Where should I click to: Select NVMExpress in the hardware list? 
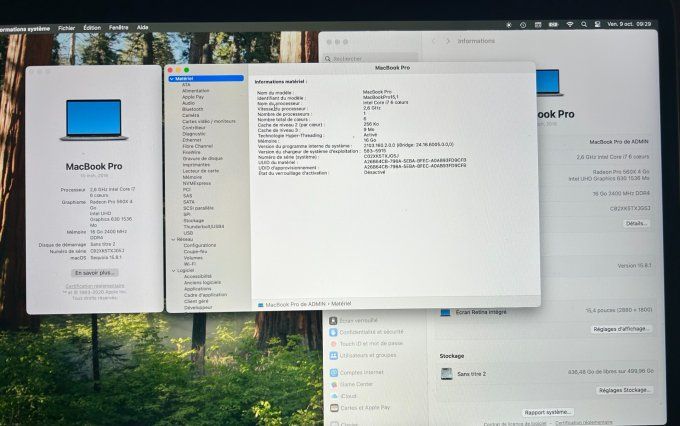coord(197,184)
